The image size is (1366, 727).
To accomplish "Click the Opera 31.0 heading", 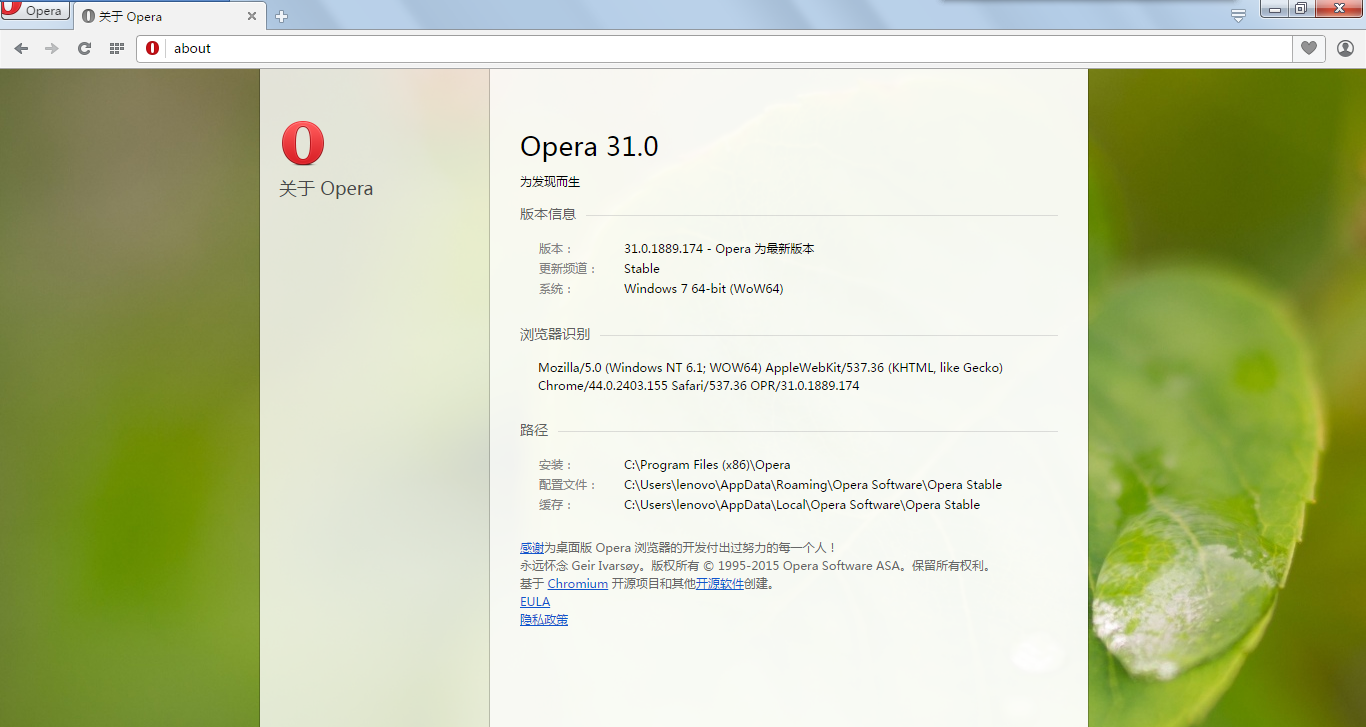I will click(589, 146).
